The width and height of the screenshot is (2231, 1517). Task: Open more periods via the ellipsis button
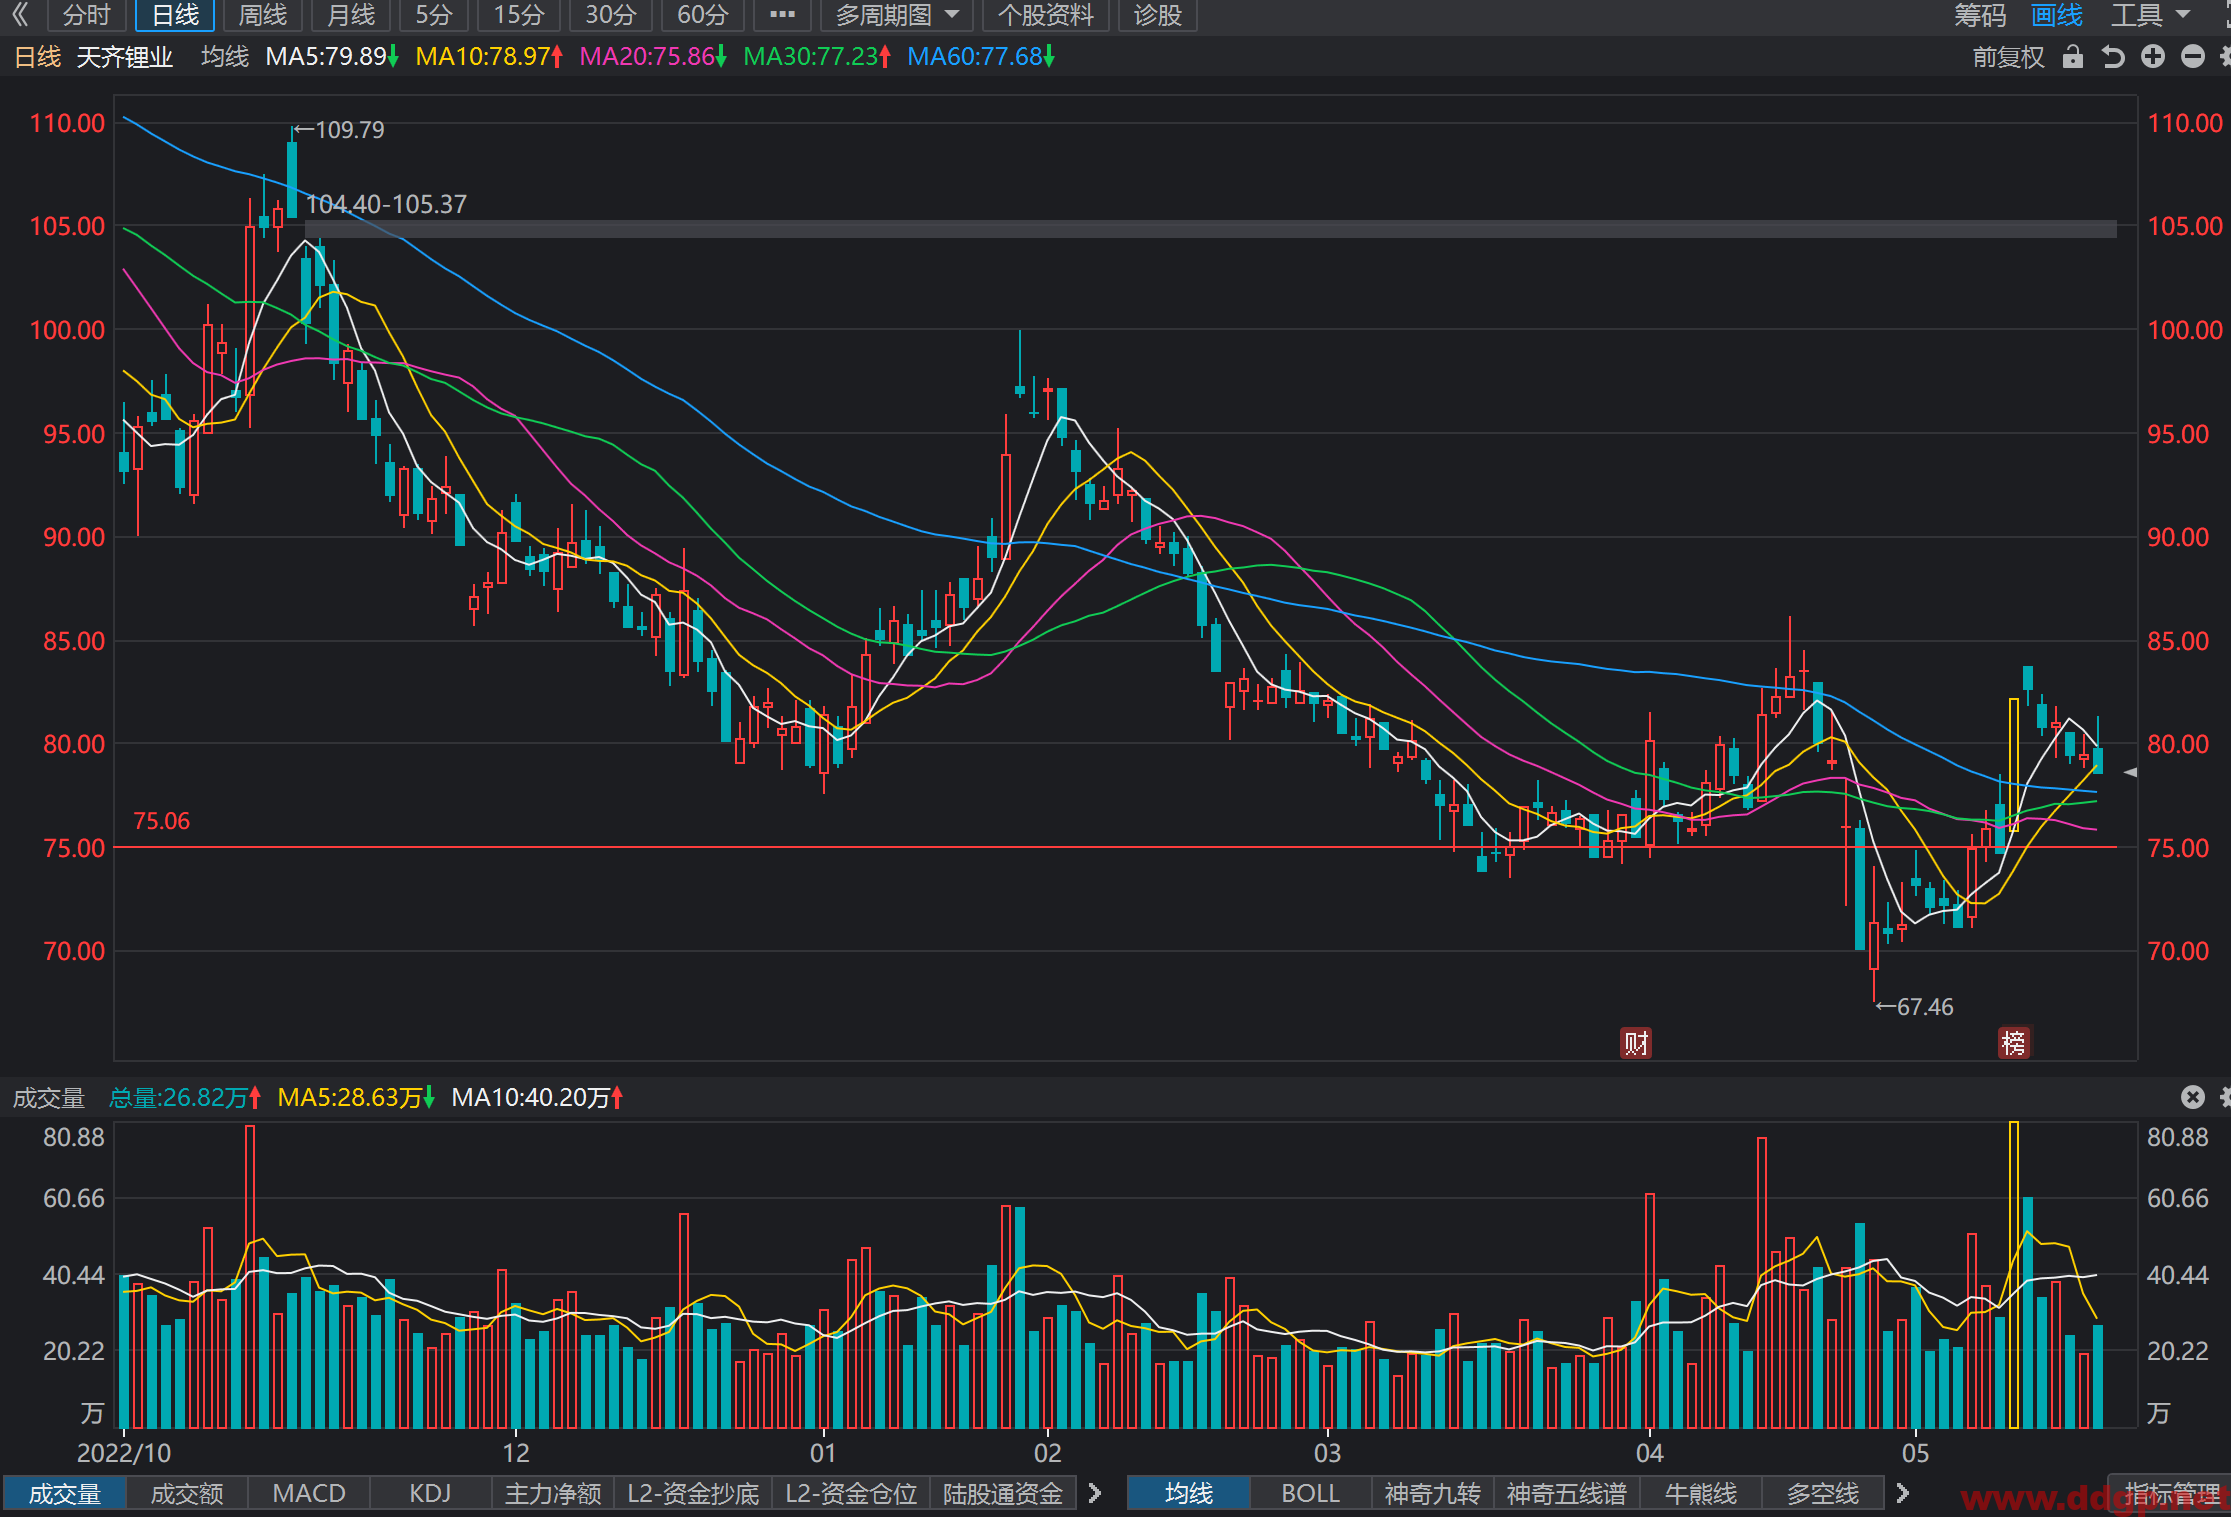point(782,15)
